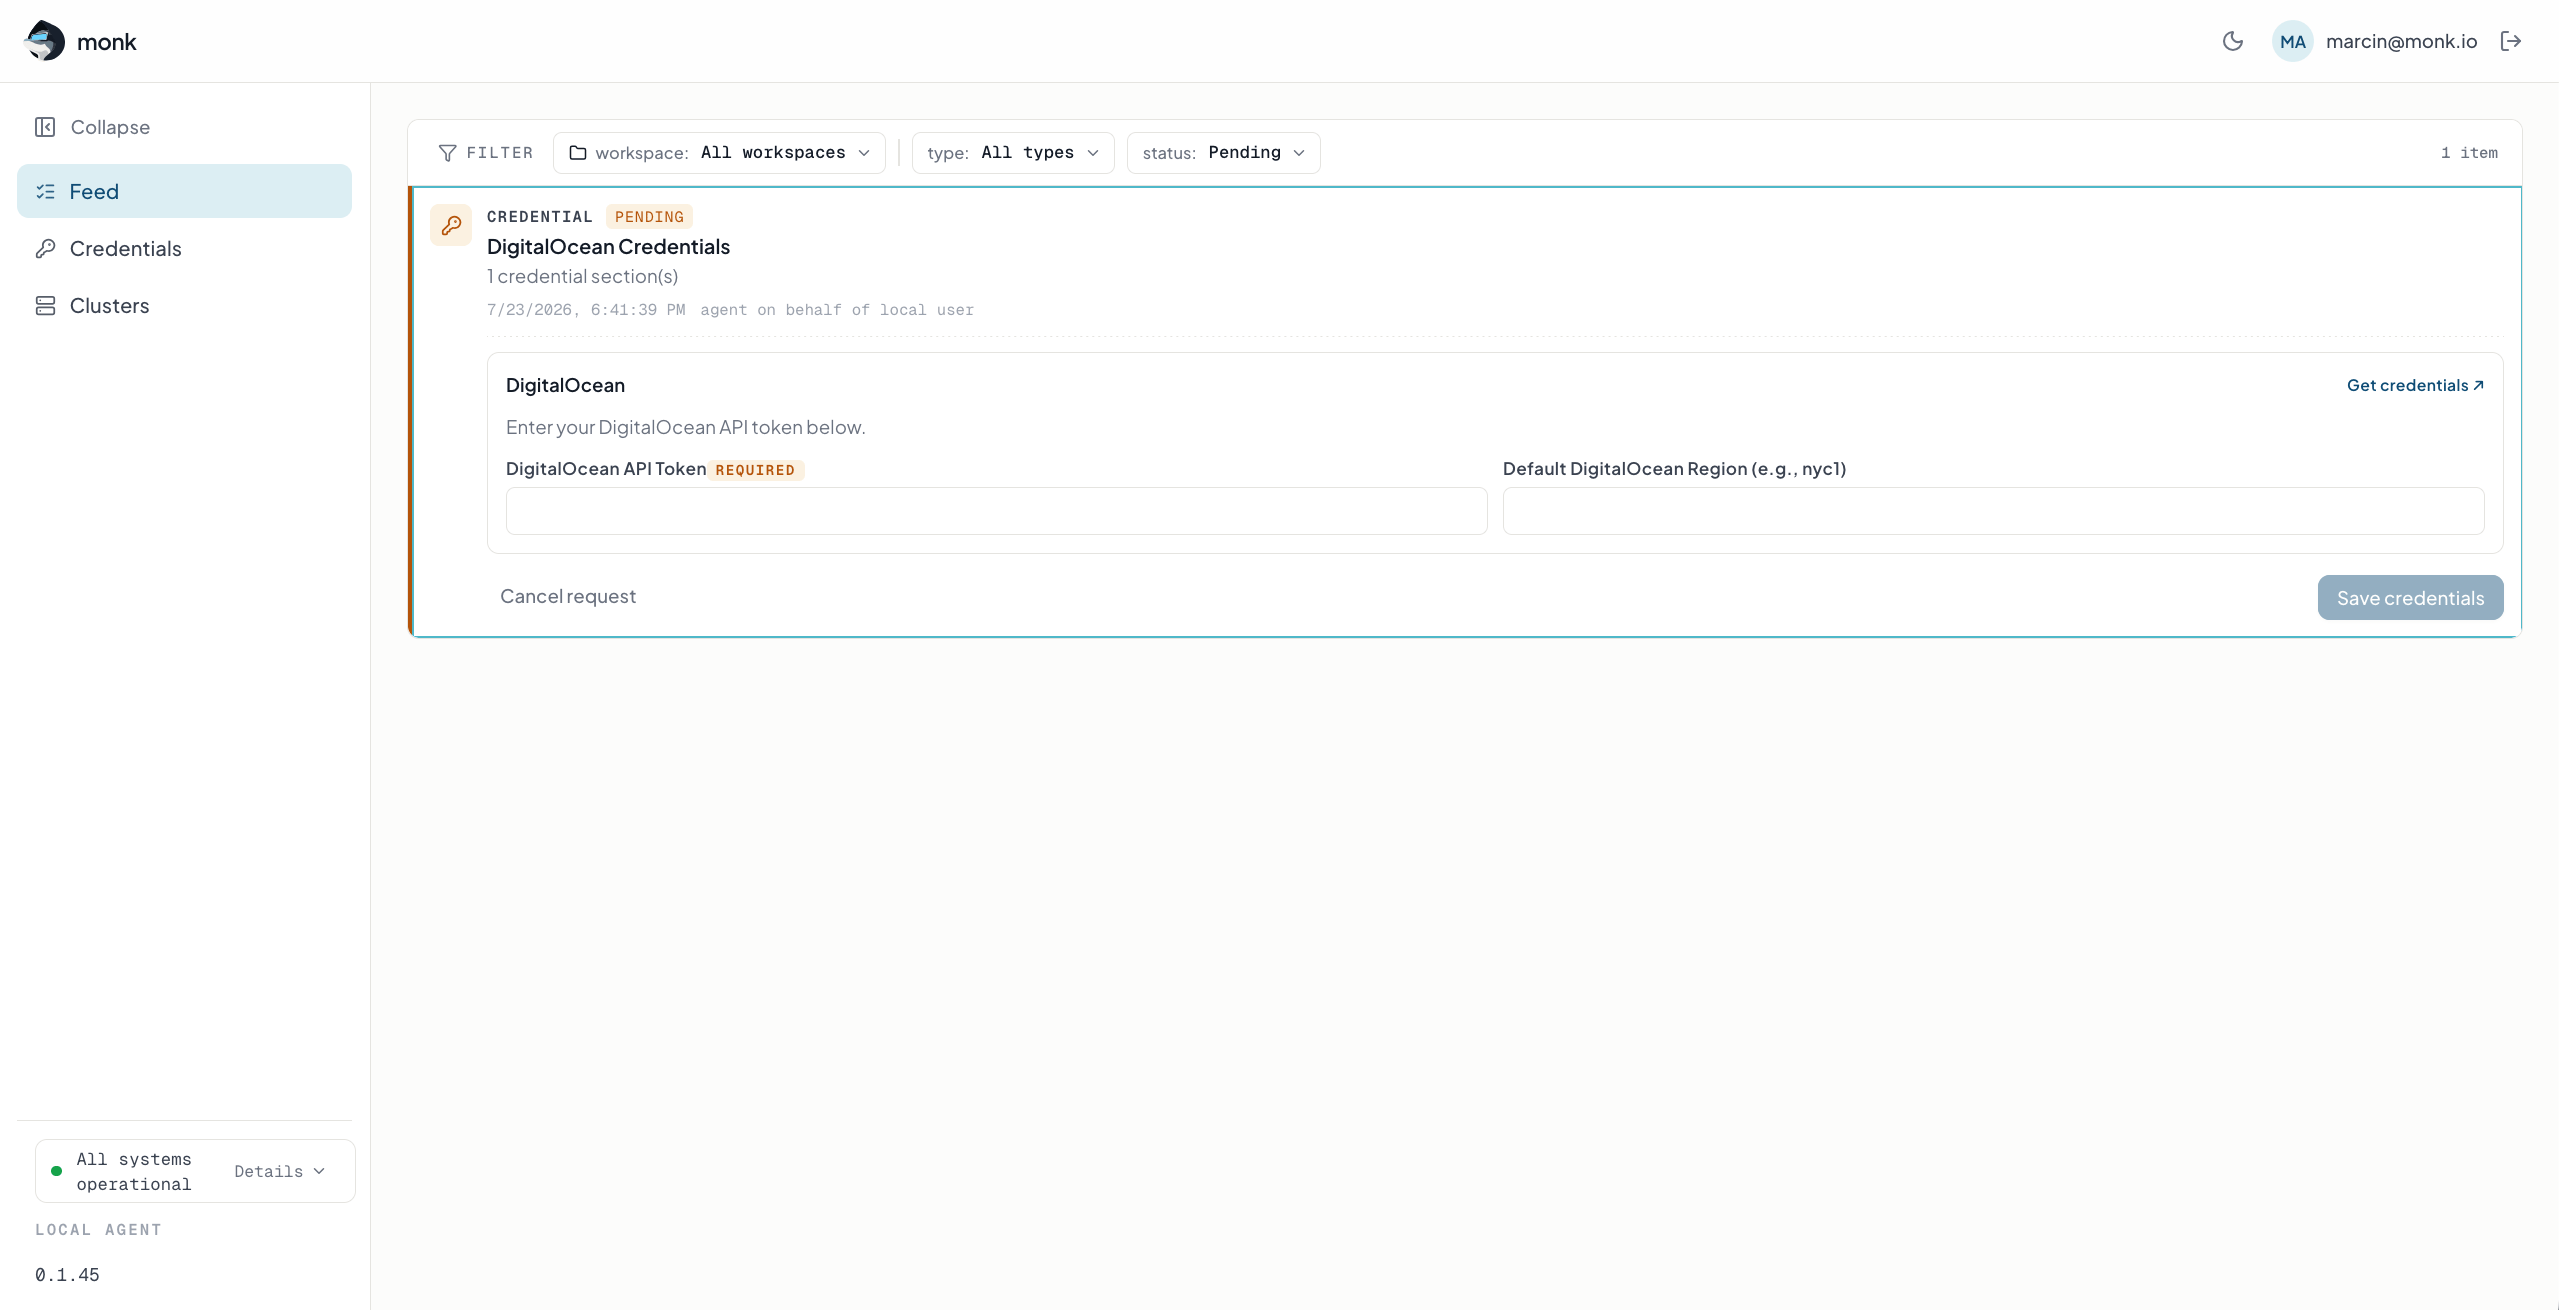Screen dimensions: 2559x1310
Task: Focus the Default DigitalOcean Region field
Action: 1993,511
